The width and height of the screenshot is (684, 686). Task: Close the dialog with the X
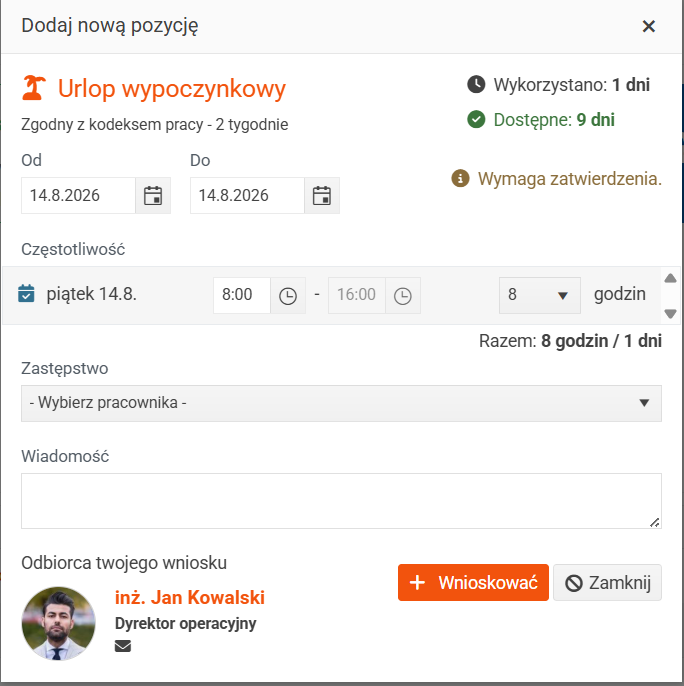point(649,26)
